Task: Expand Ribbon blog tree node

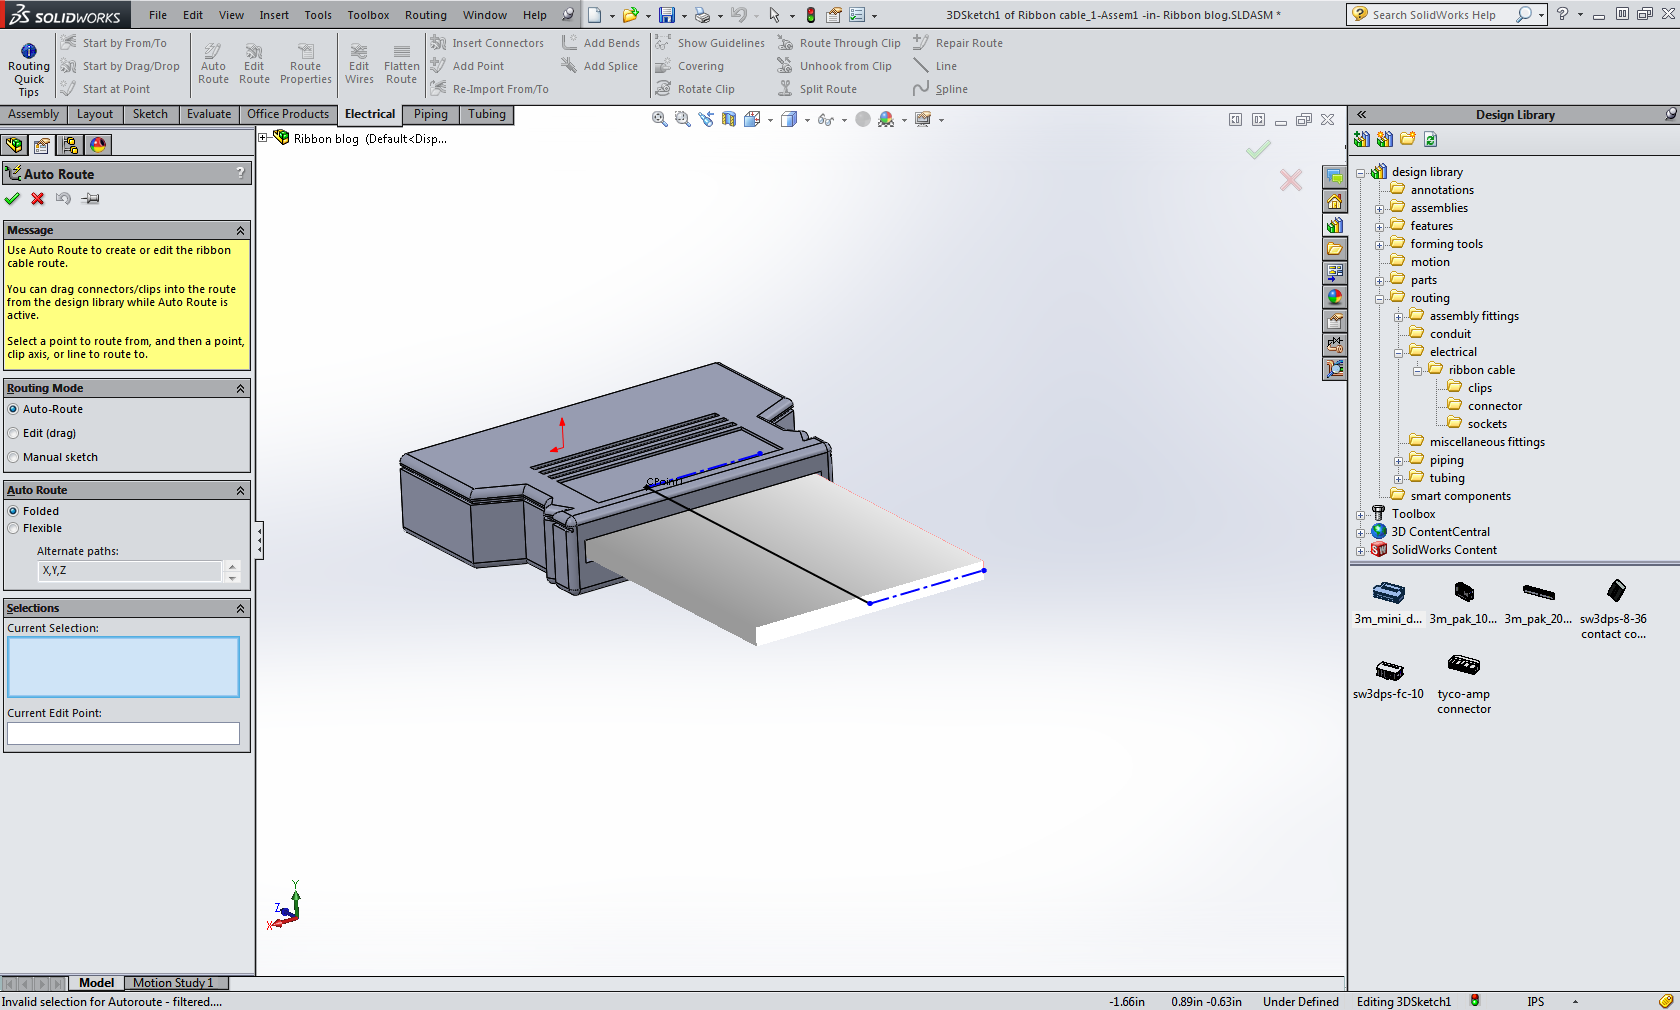Action: (263, 138)
